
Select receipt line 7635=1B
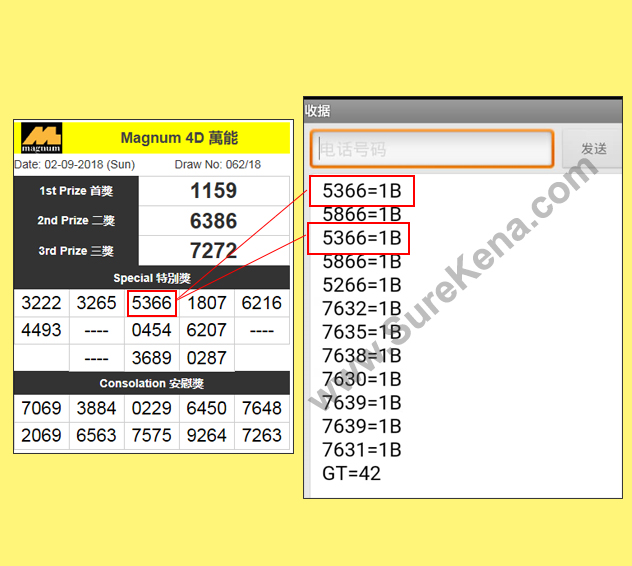point(362,332)
